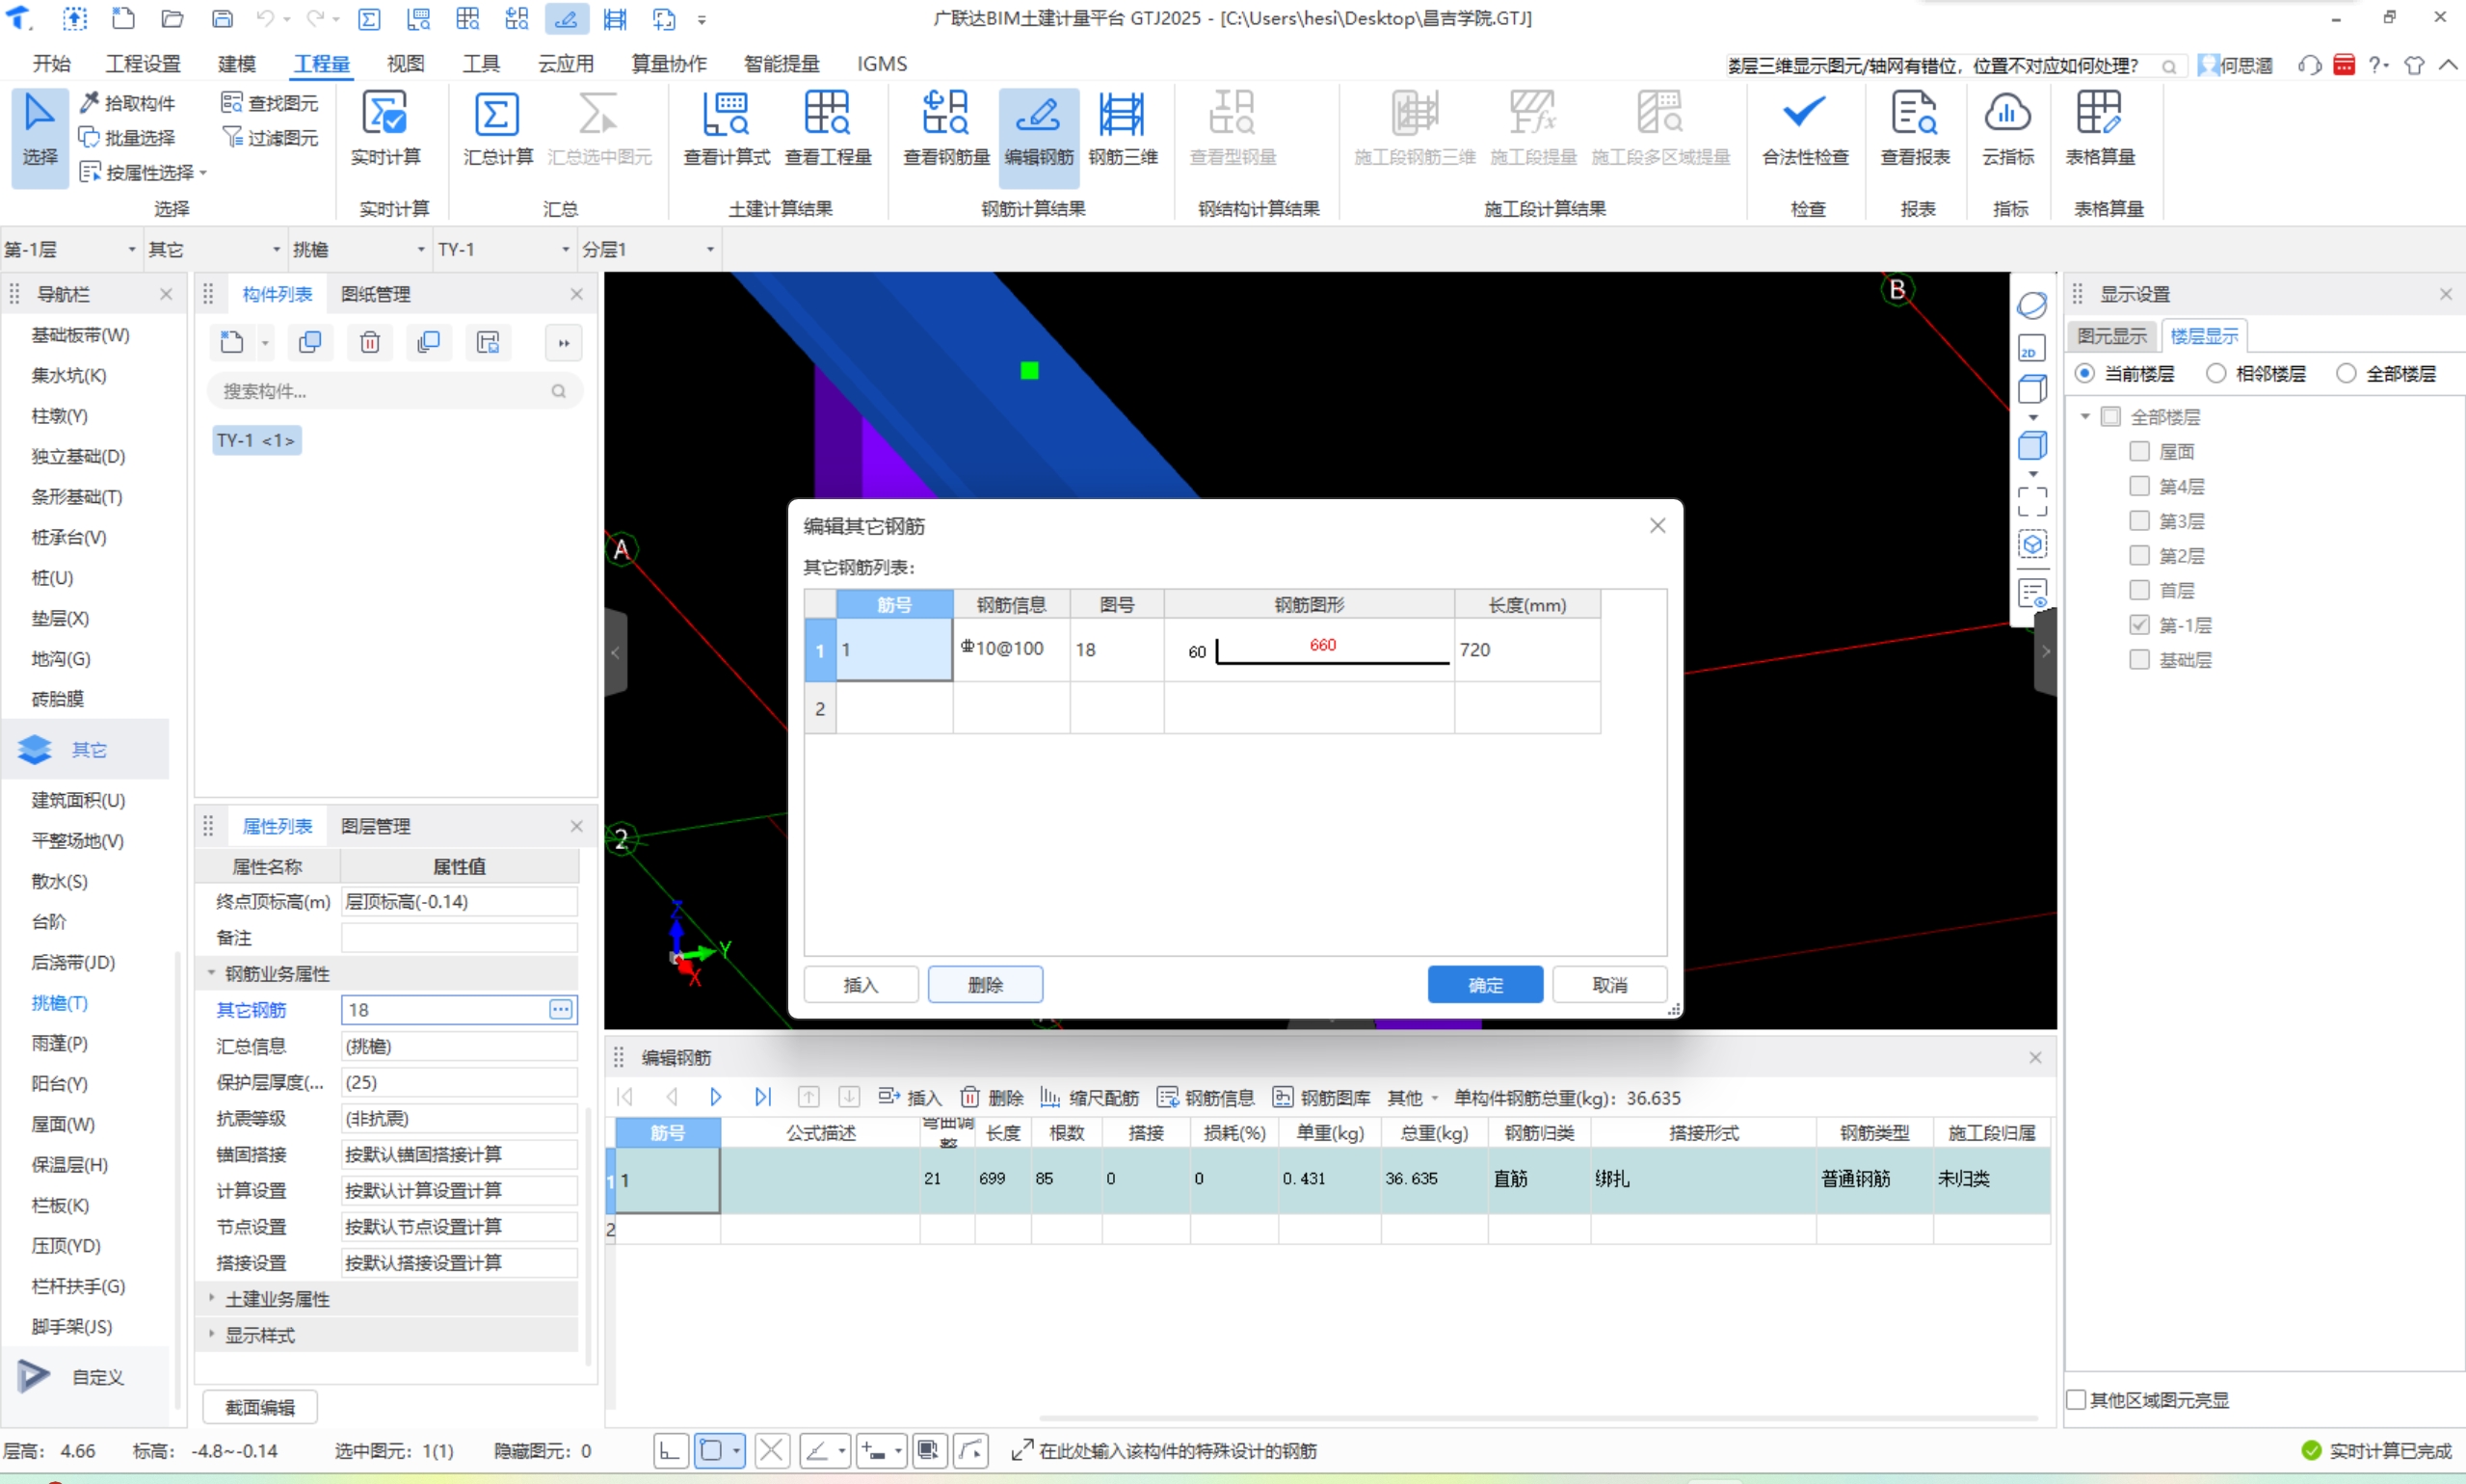Viewport: 2466px width, 1484px height.
Task: Click 批量选择 tool
Action: tap(128, 137)
